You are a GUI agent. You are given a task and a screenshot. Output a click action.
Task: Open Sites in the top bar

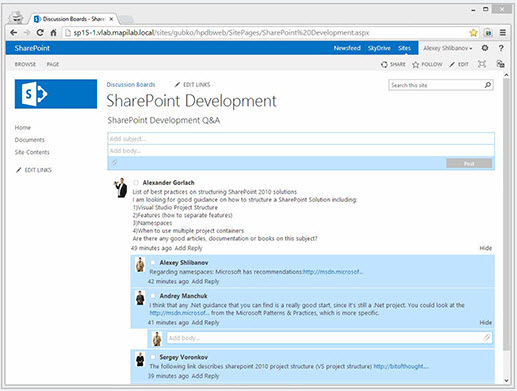click(404, 48)
